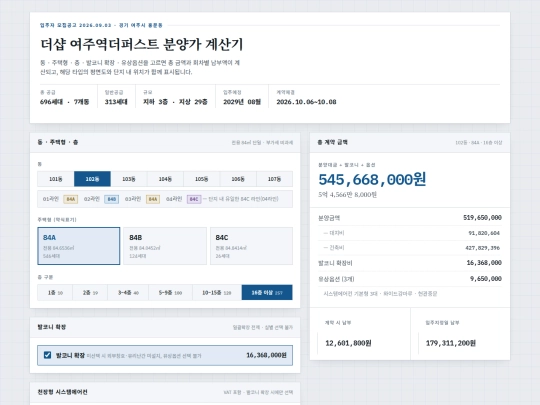Click the 696세대 · 7개동 supply figure

tap(64, 102)
